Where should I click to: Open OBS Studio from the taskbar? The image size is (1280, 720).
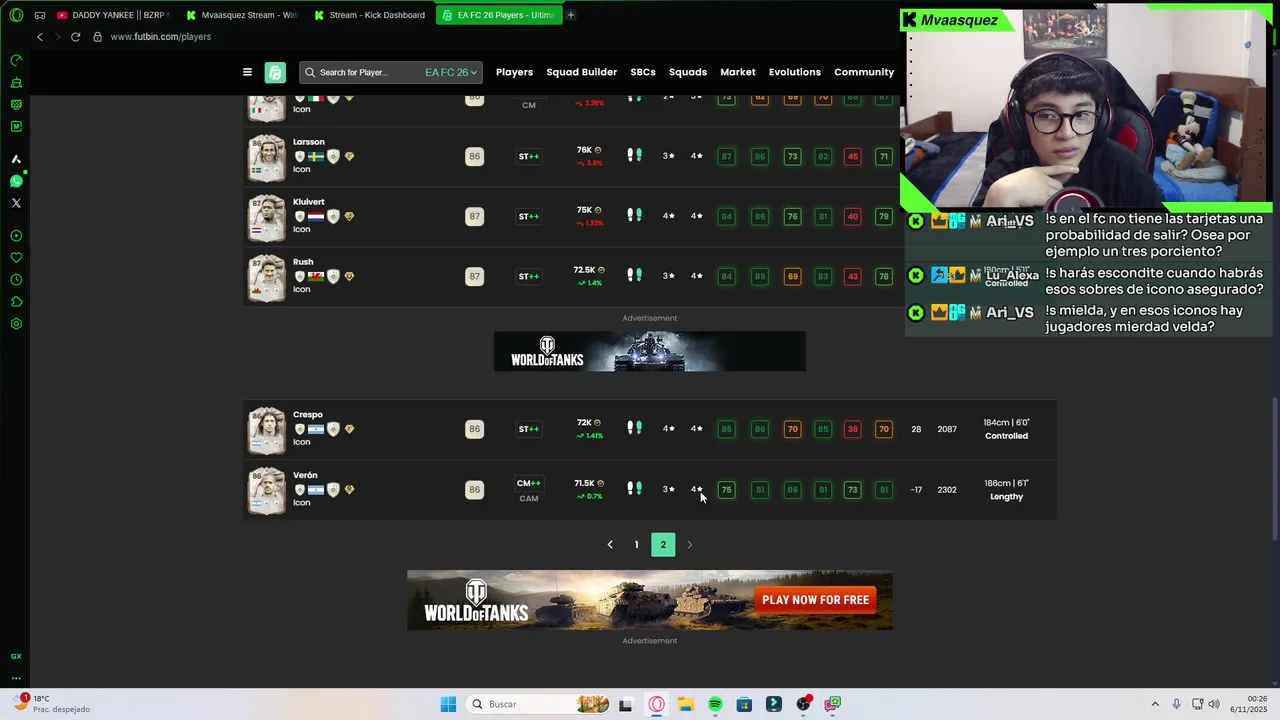tap(803, 704)
